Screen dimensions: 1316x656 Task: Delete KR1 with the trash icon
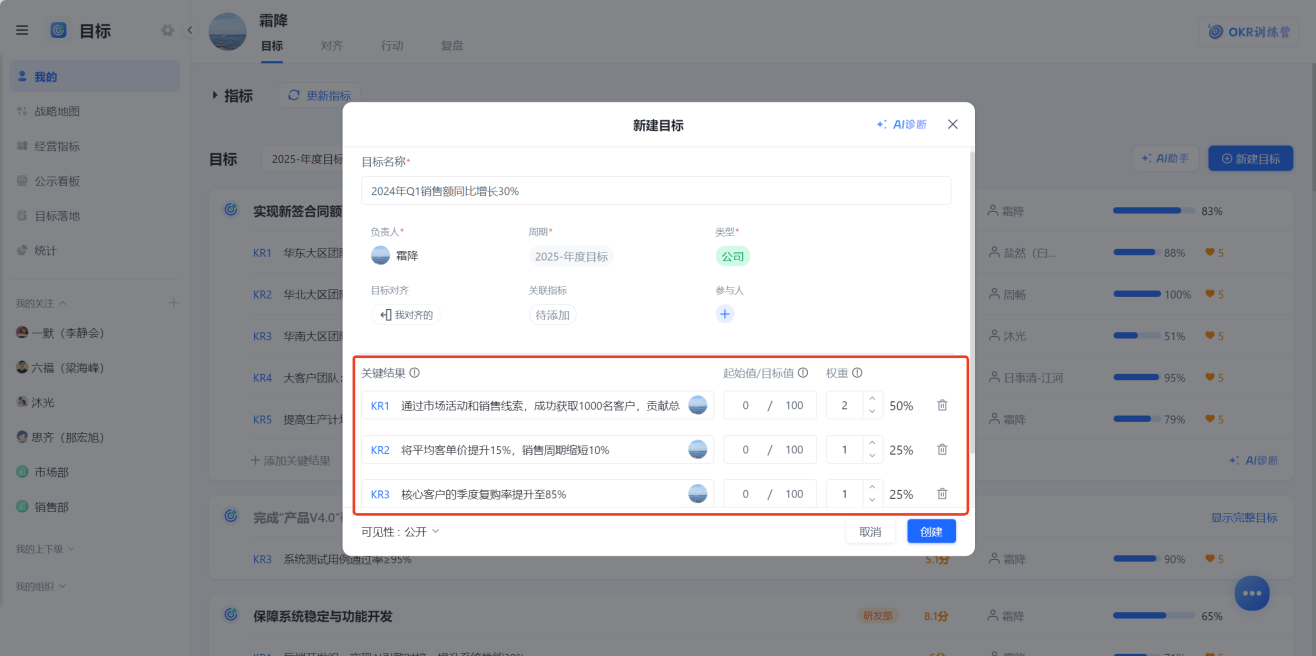point(942,405)
